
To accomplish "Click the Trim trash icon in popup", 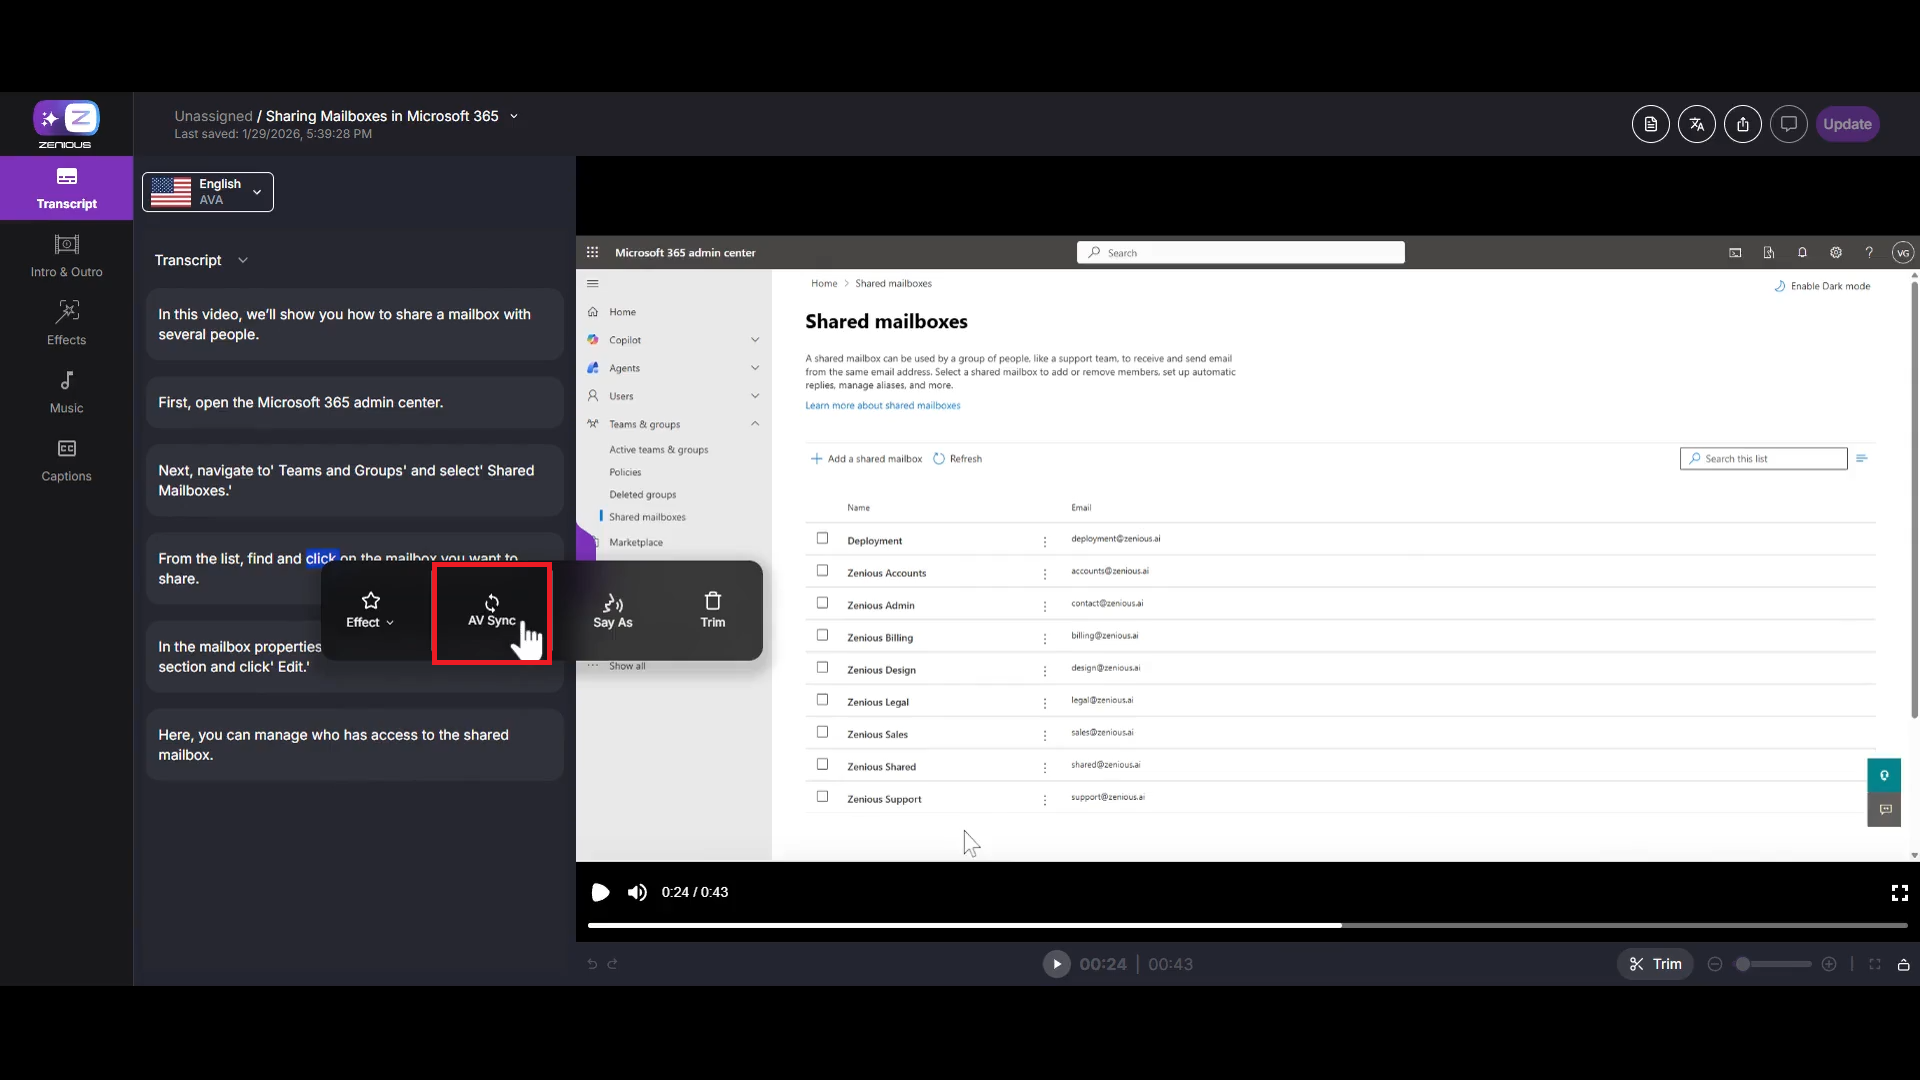I will pos(712,609).
